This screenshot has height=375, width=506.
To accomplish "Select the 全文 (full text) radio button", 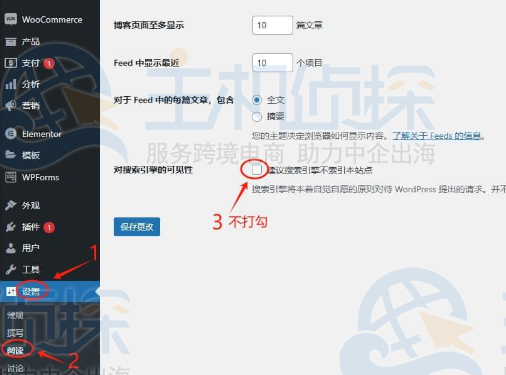I will [x=257, y=100].
